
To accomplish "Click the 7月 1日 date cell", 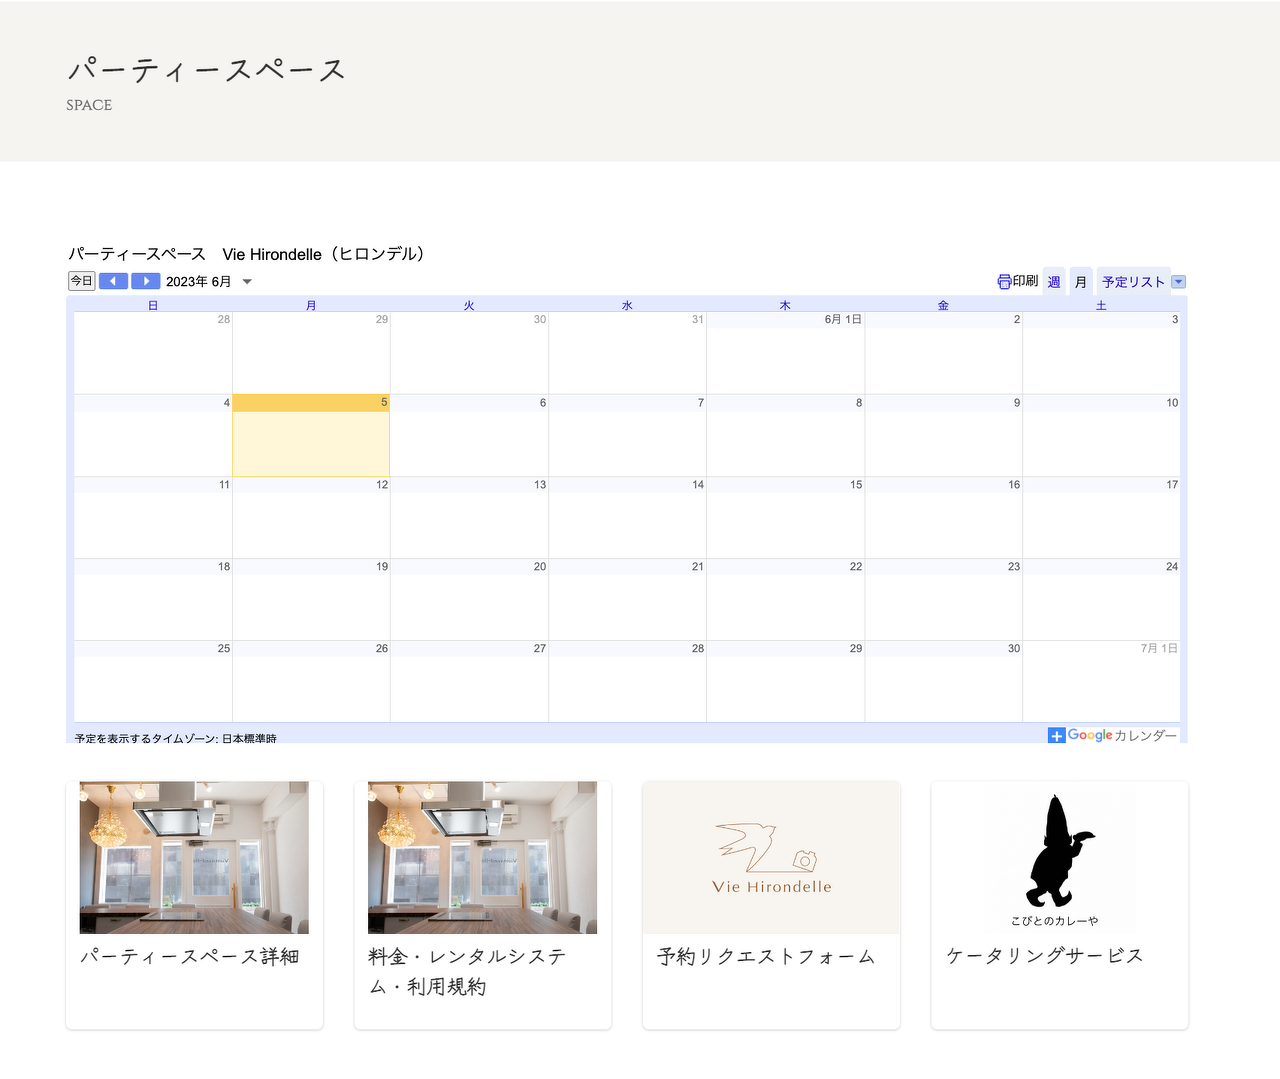I will (x=1101, y=682).
